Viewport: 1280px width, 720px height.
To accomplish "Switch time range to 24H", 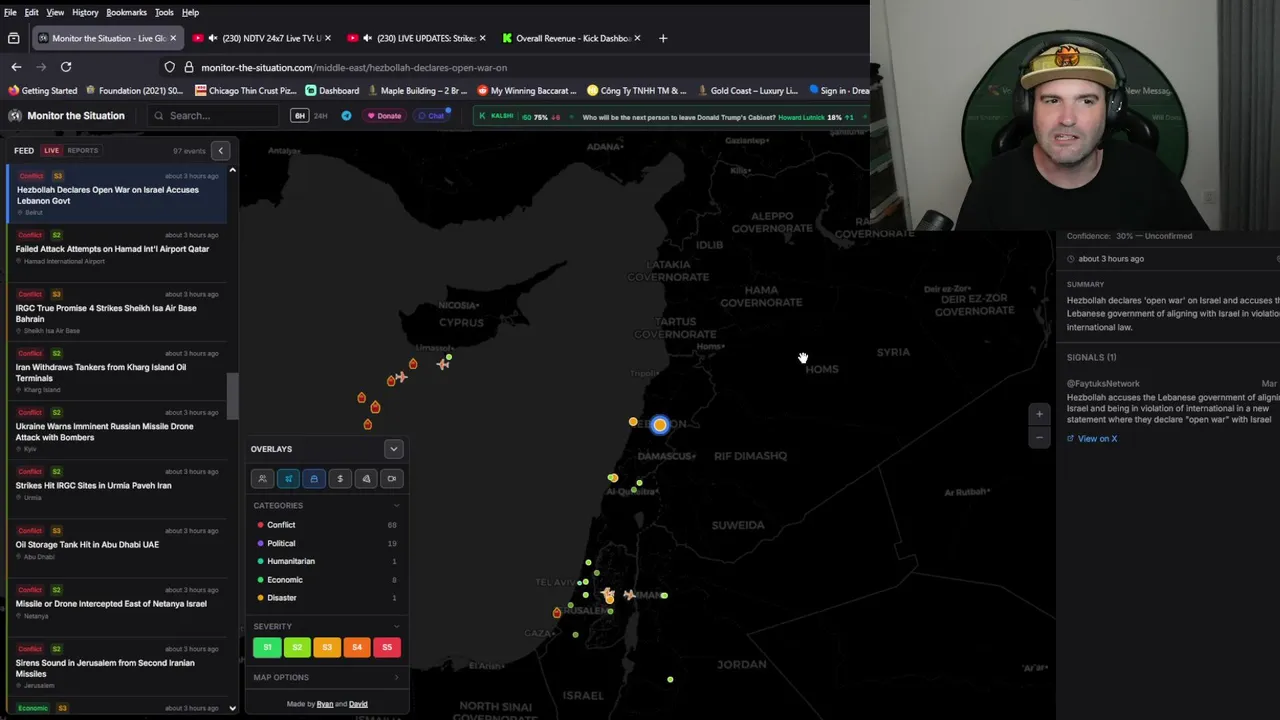I will point(321,116).
